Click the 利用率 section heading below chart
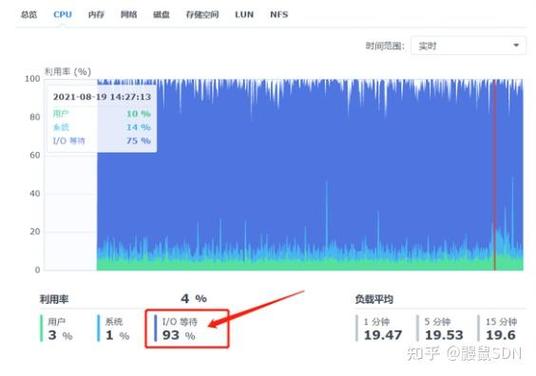Image resolution: width=536 pixels, height=376 pixels. tap(54, 299)
